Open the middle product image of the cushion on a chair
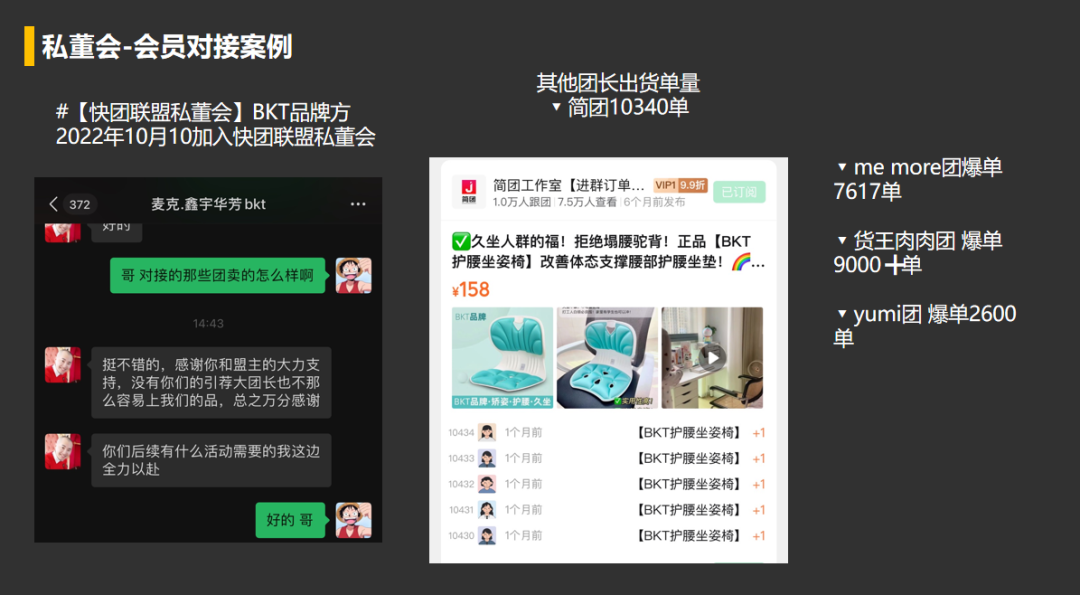Image resolution: width=1080 pixels, height=595 pixels. point(607,357)
